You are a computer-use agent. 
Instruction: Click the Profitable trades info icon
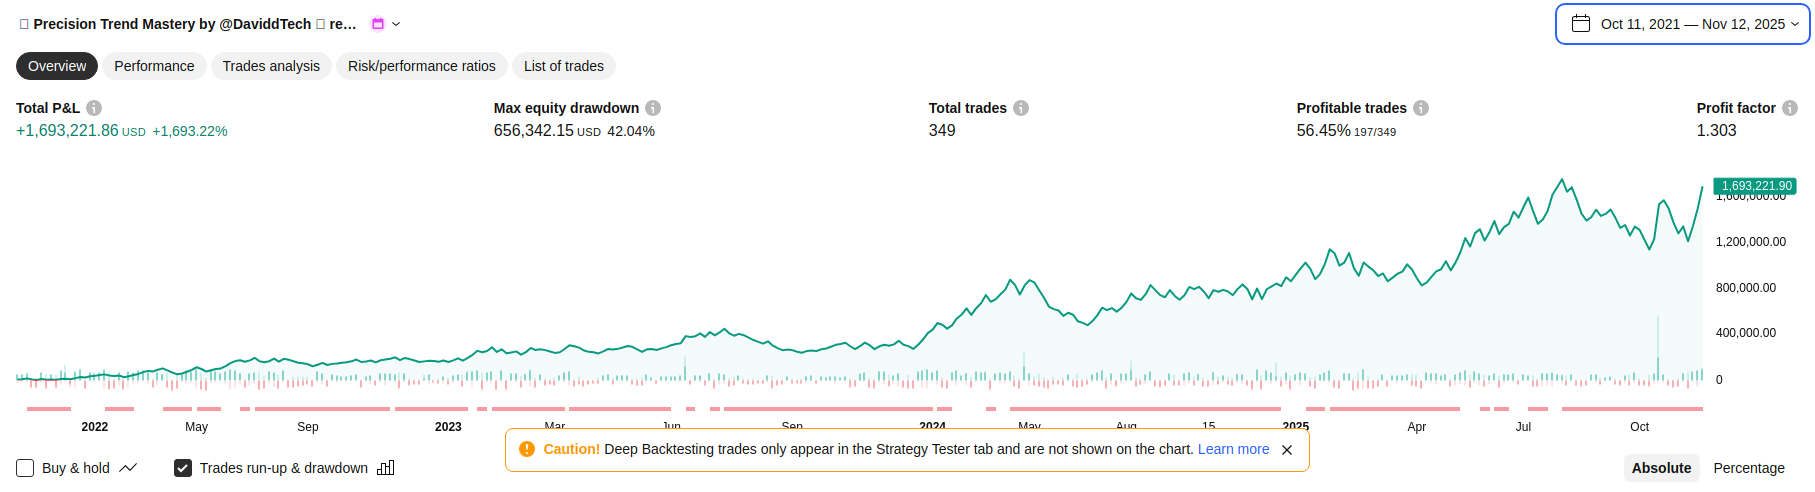1421,108
